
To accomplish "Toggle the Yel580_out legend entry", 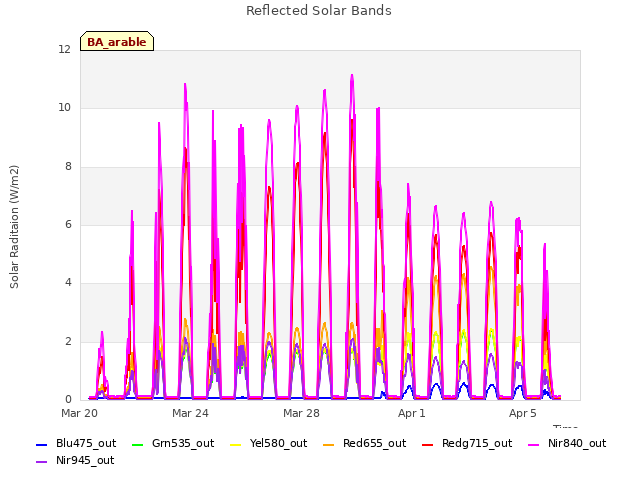I will [269, 443].
